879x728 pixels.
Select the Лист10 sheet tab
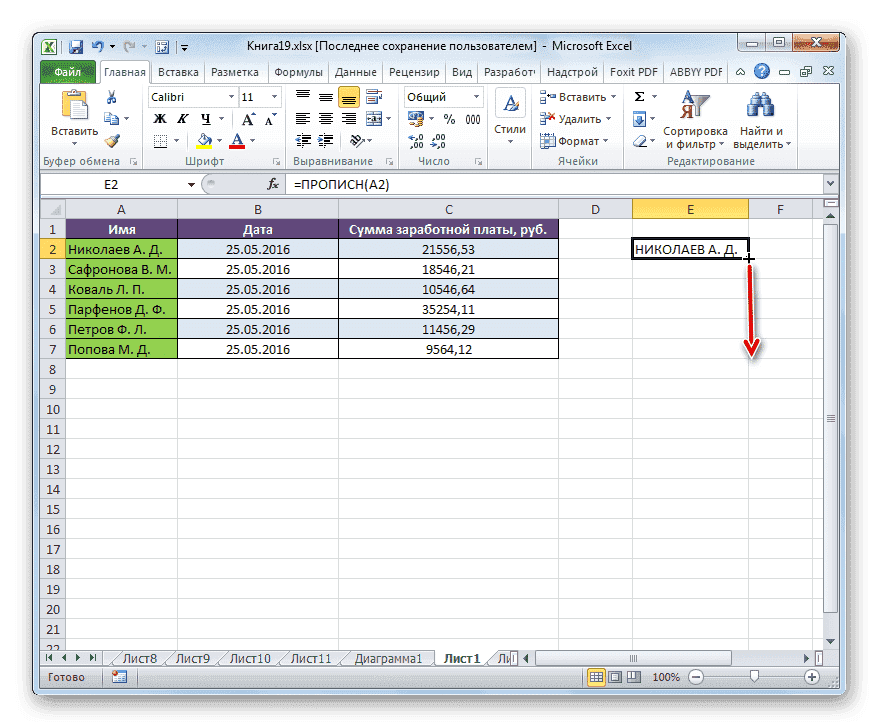point(248,658)
